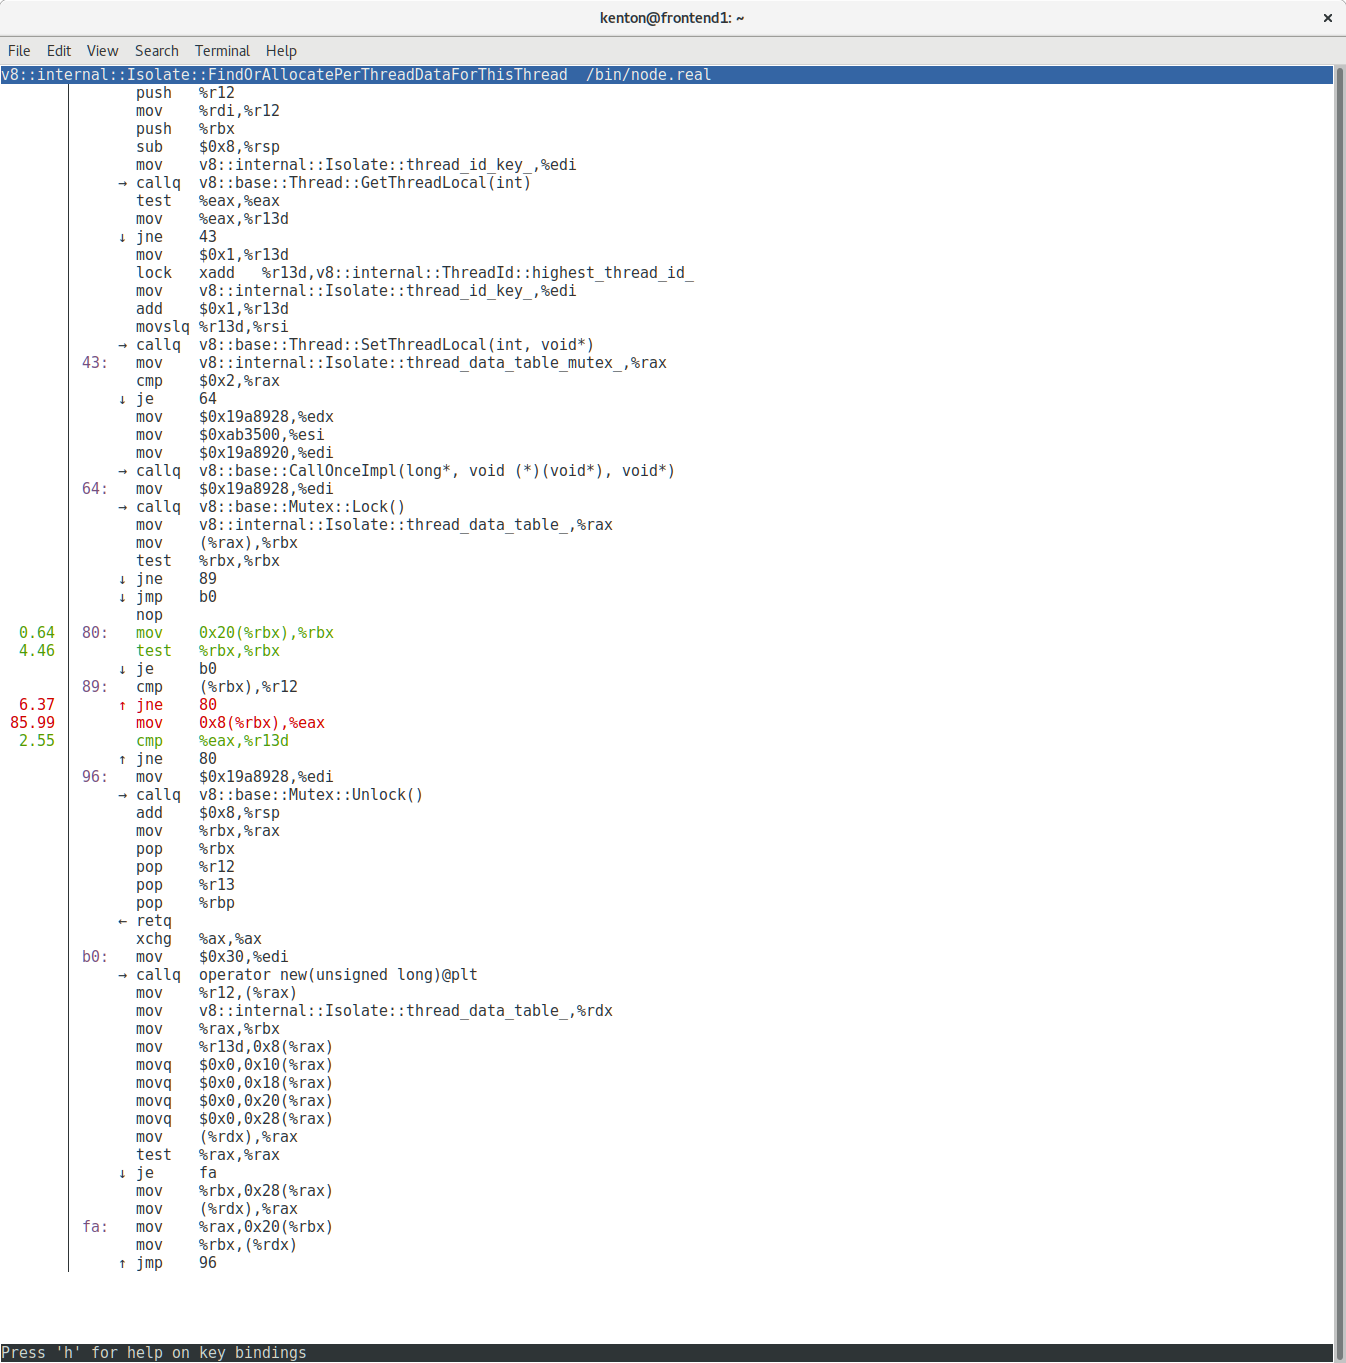Screen dimensions: 1346x1363
Task: Open the Help menu
Action: click(281, 51)
